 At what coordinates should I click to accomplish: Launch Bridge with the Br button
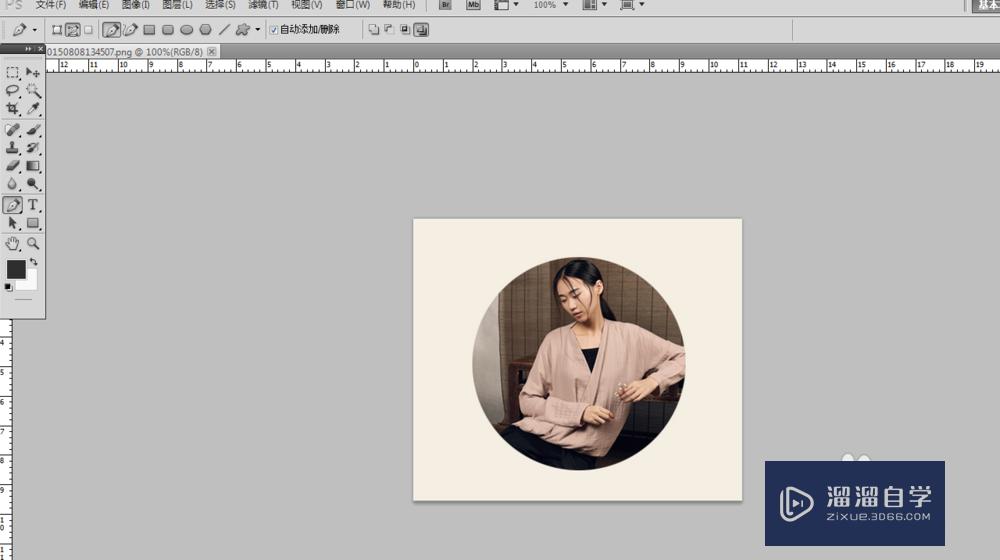tap(446, 5)
